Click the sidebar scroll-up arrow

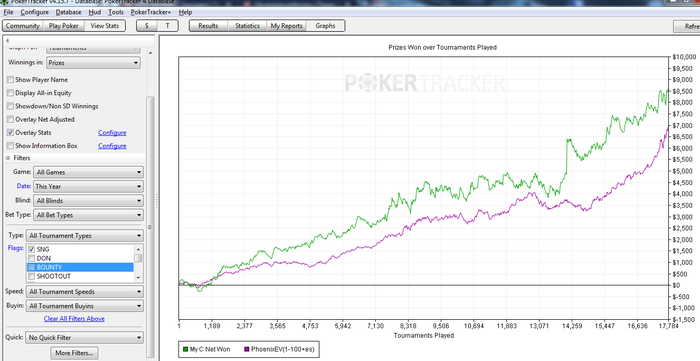pos(150,53)
